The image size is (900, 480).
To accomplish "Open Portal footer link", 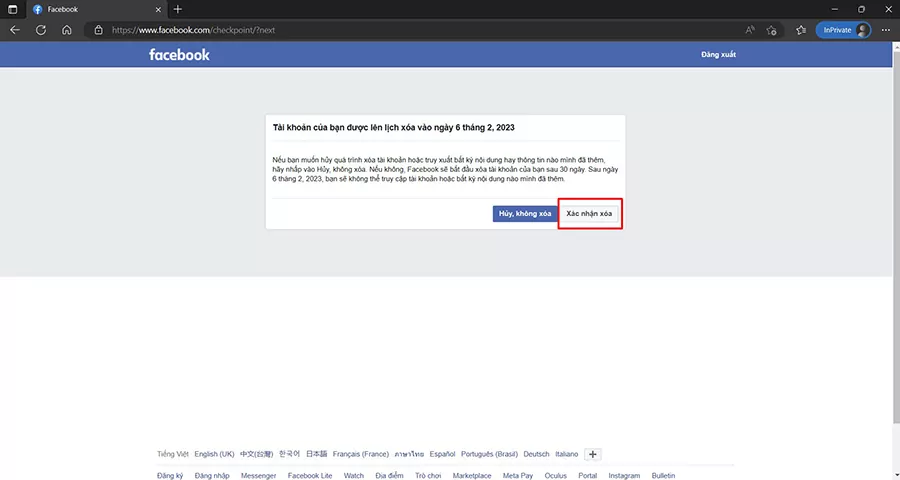I will pyautogui.click(x=587, y=475).
